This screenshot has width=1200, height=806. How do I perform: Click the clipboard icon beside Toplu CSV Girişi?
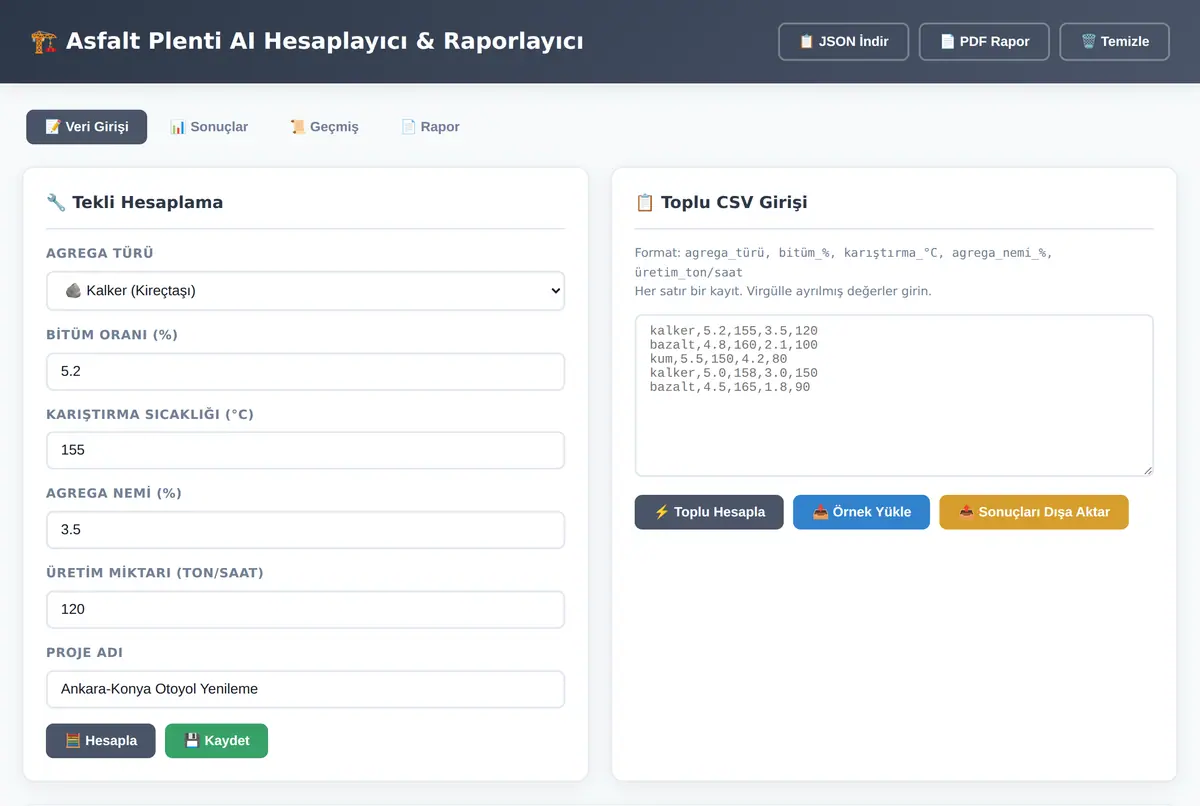645,202
